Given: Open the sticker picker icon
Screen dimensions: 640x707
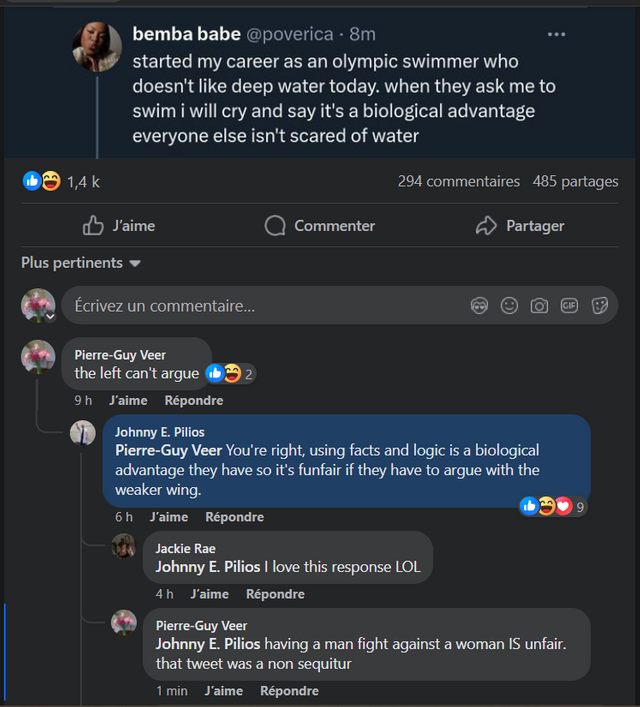Looking at the screenshot, I should (x=600, y=306).
